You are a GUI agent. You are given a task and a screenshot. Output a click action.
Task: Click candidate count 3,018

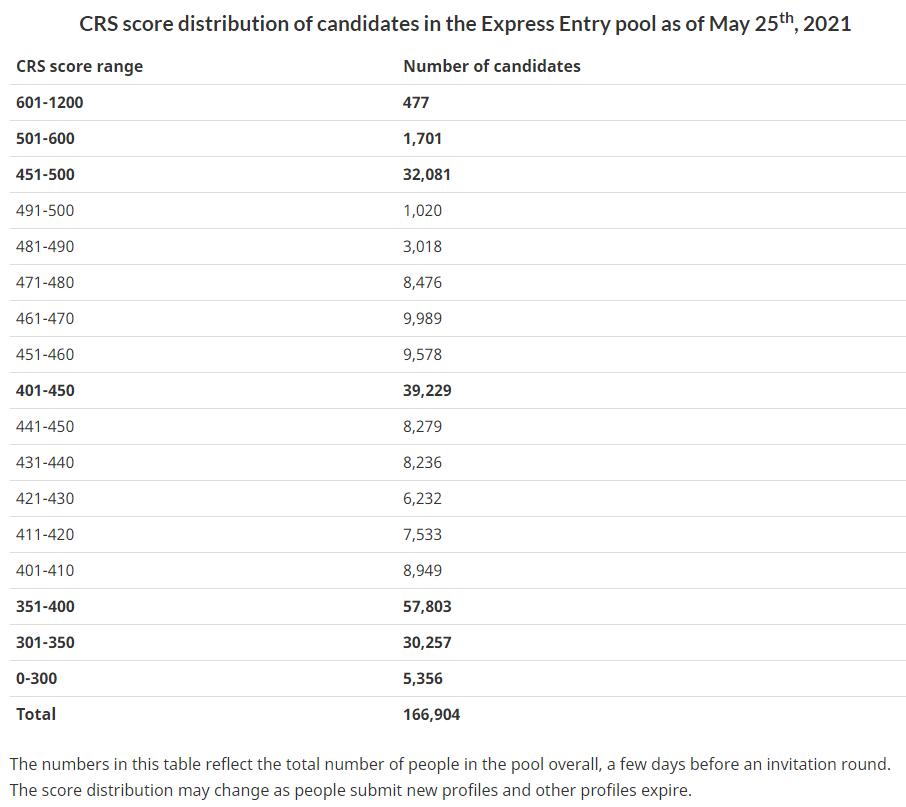422,246
